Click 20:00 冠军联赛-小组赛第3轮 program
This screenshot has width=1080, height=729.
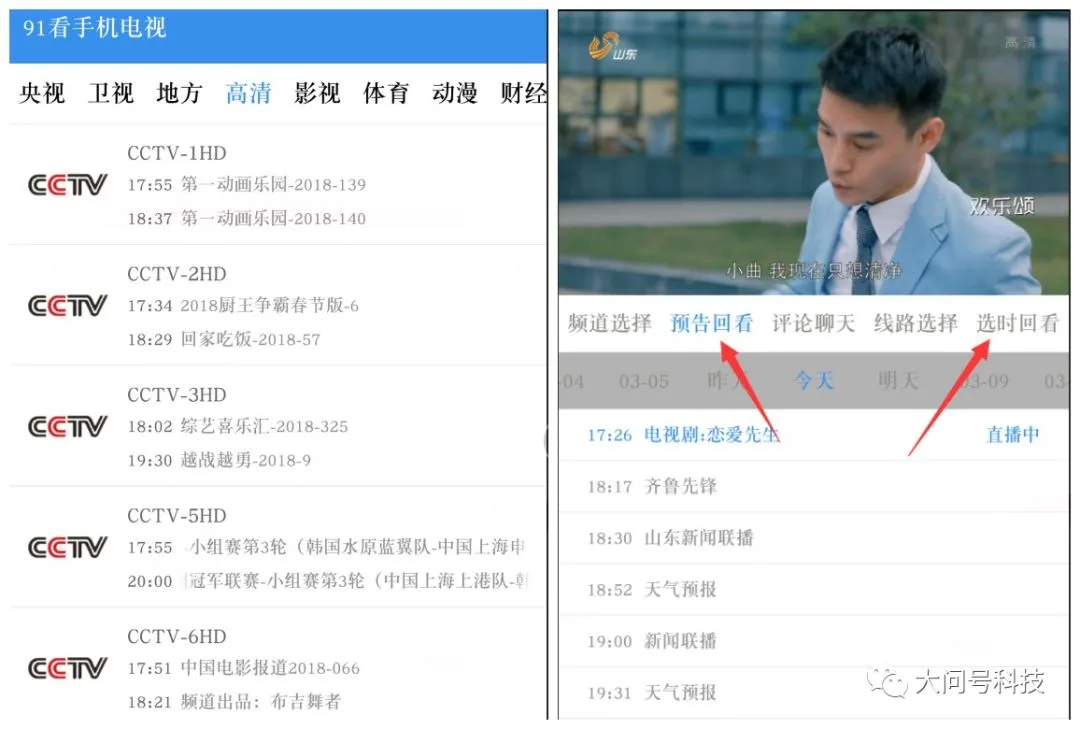(x=327, y=581)
